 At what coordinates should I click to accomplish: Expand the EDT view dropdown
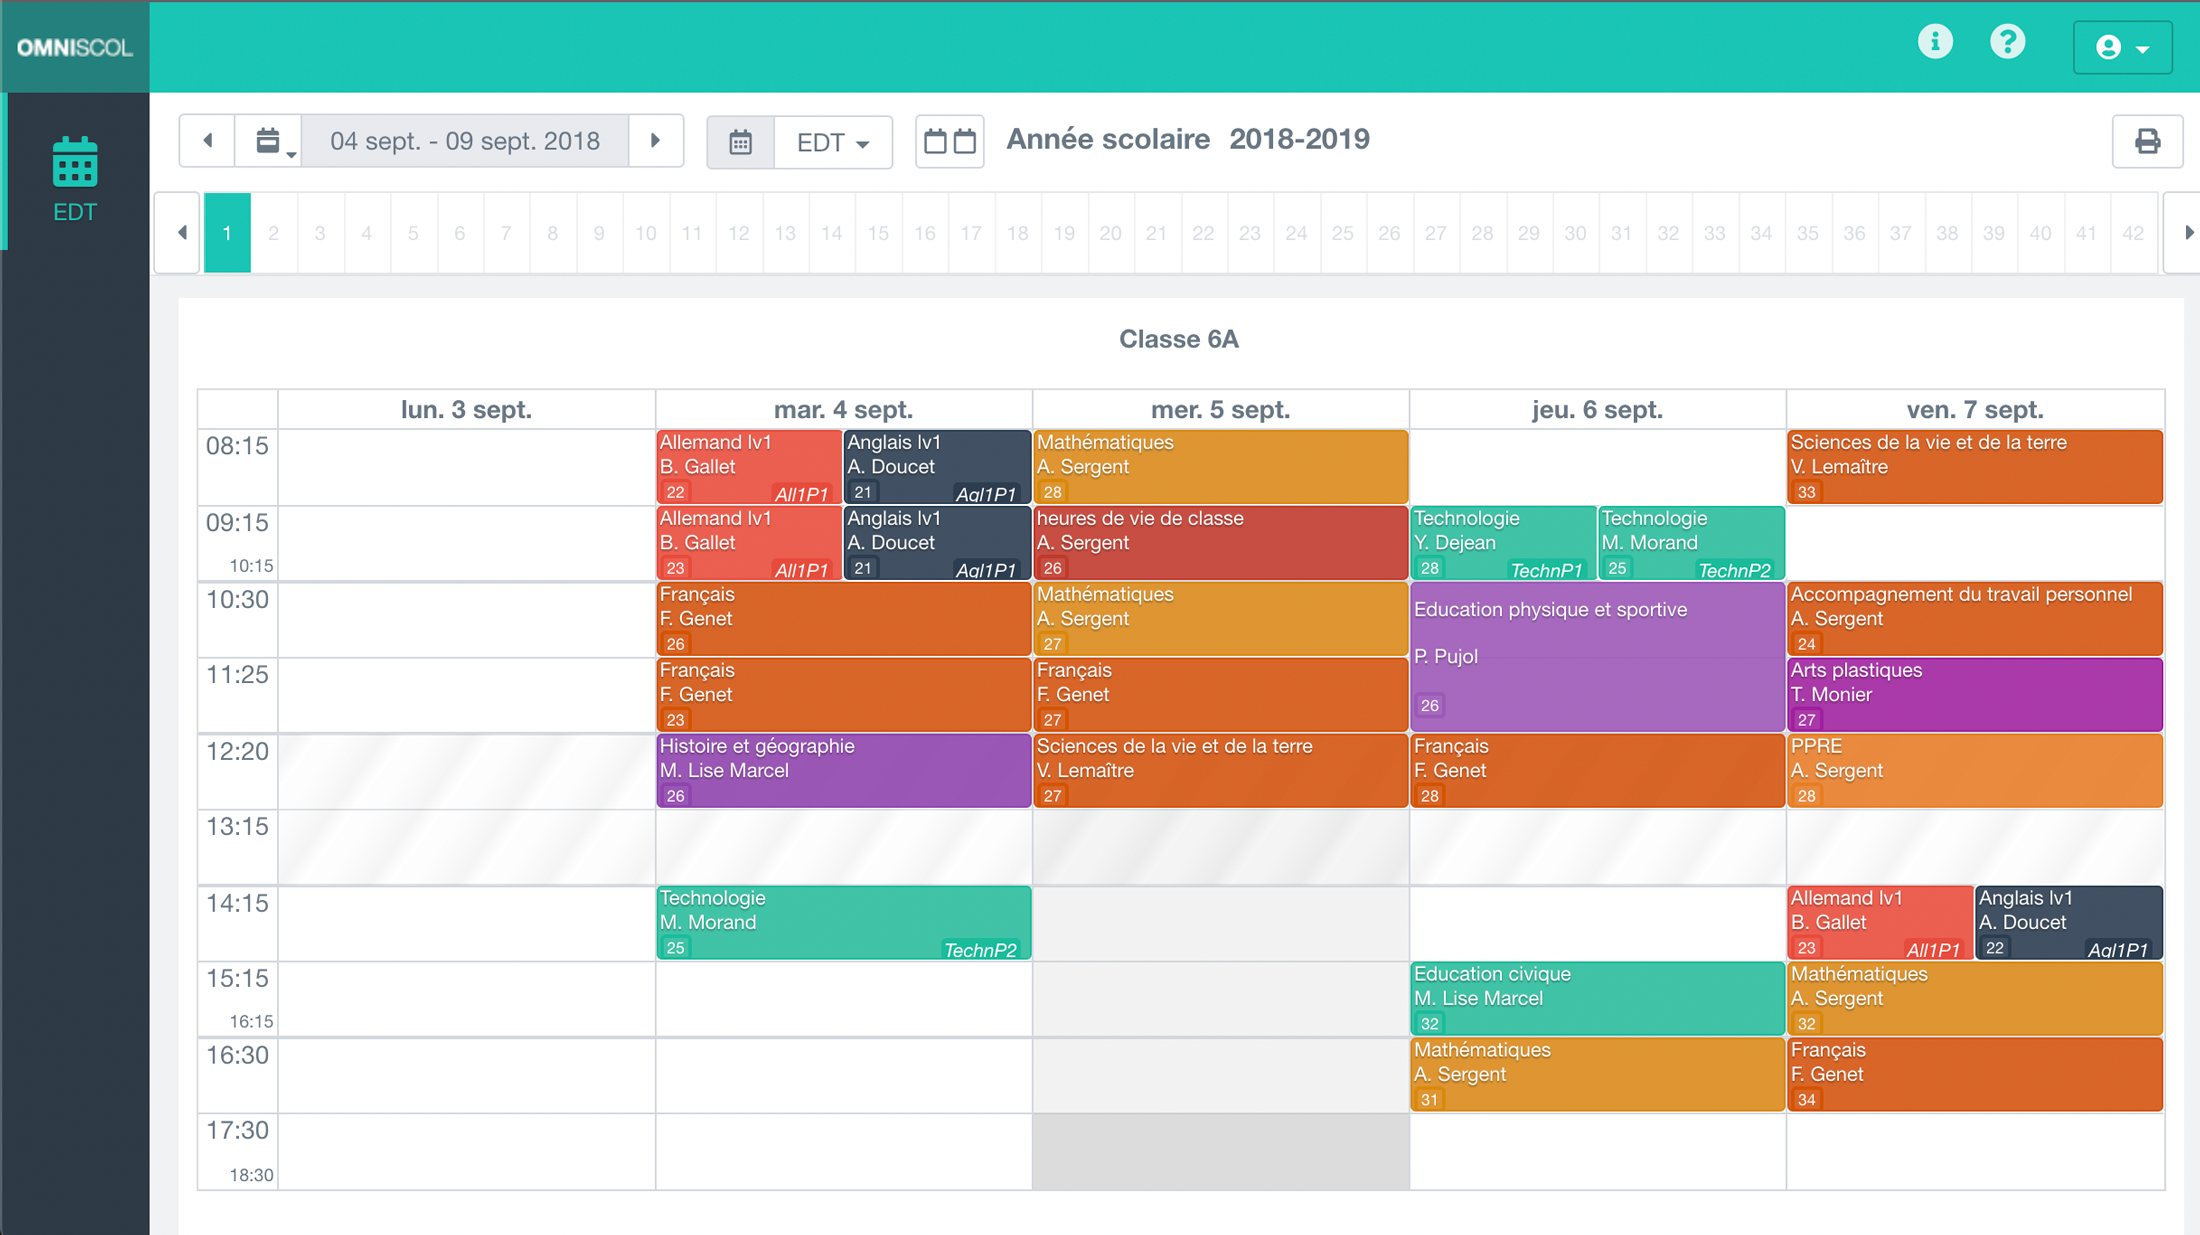pyautogui.click(x=832, y=142)
